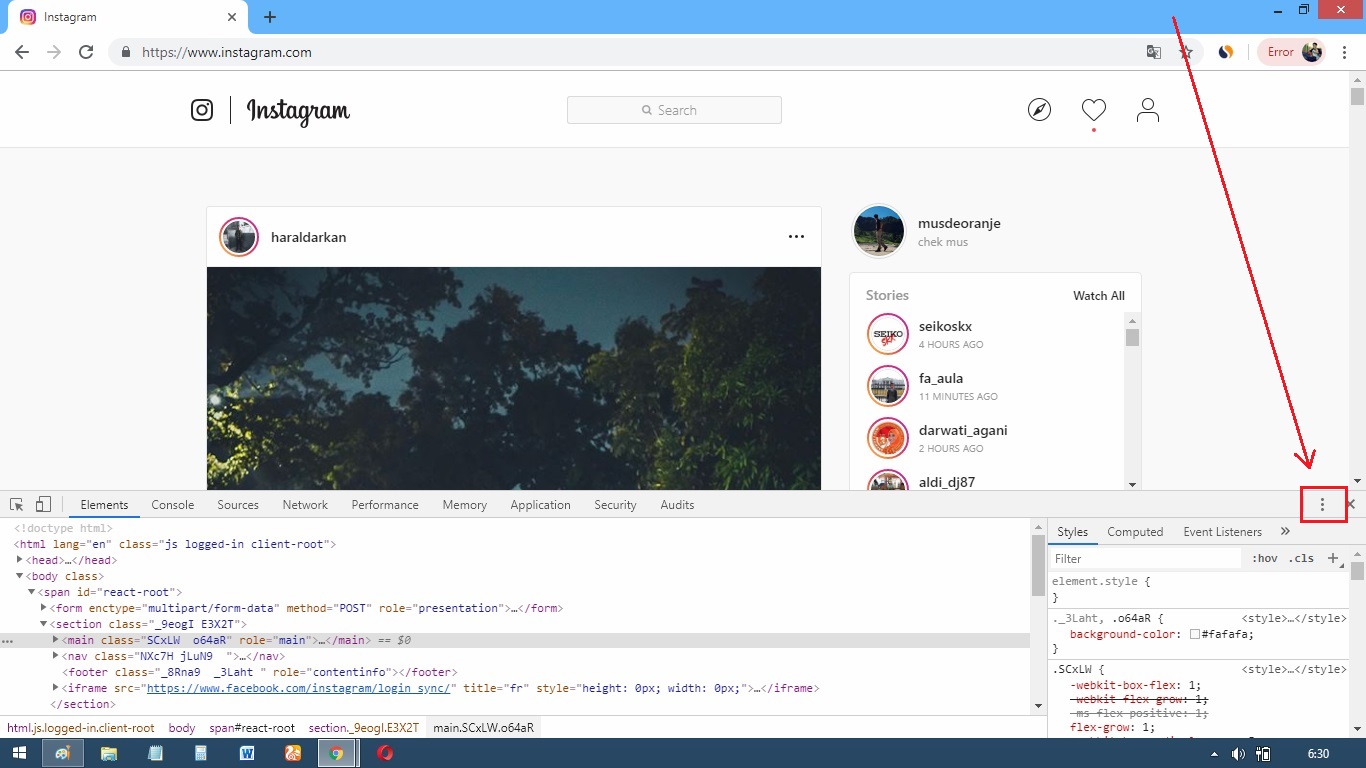Click the volume speaker tray icon

pyautogui.click(x=1238, y=754)
